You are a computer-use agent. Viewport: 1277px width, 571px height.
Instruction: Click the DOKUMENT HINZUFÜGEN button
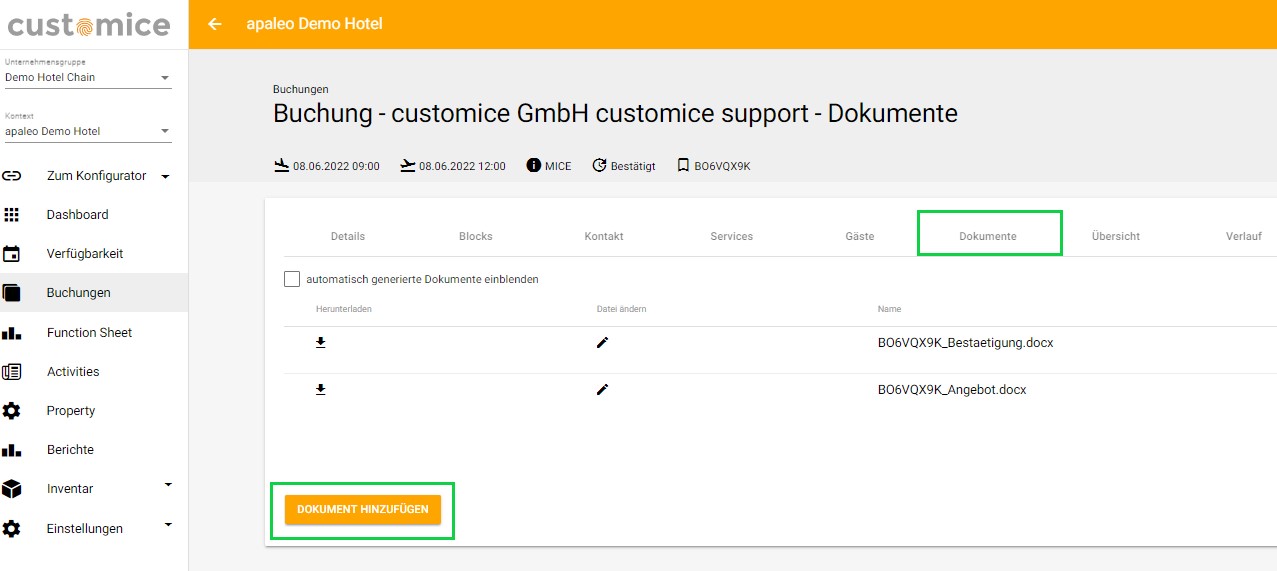[362, 510]
